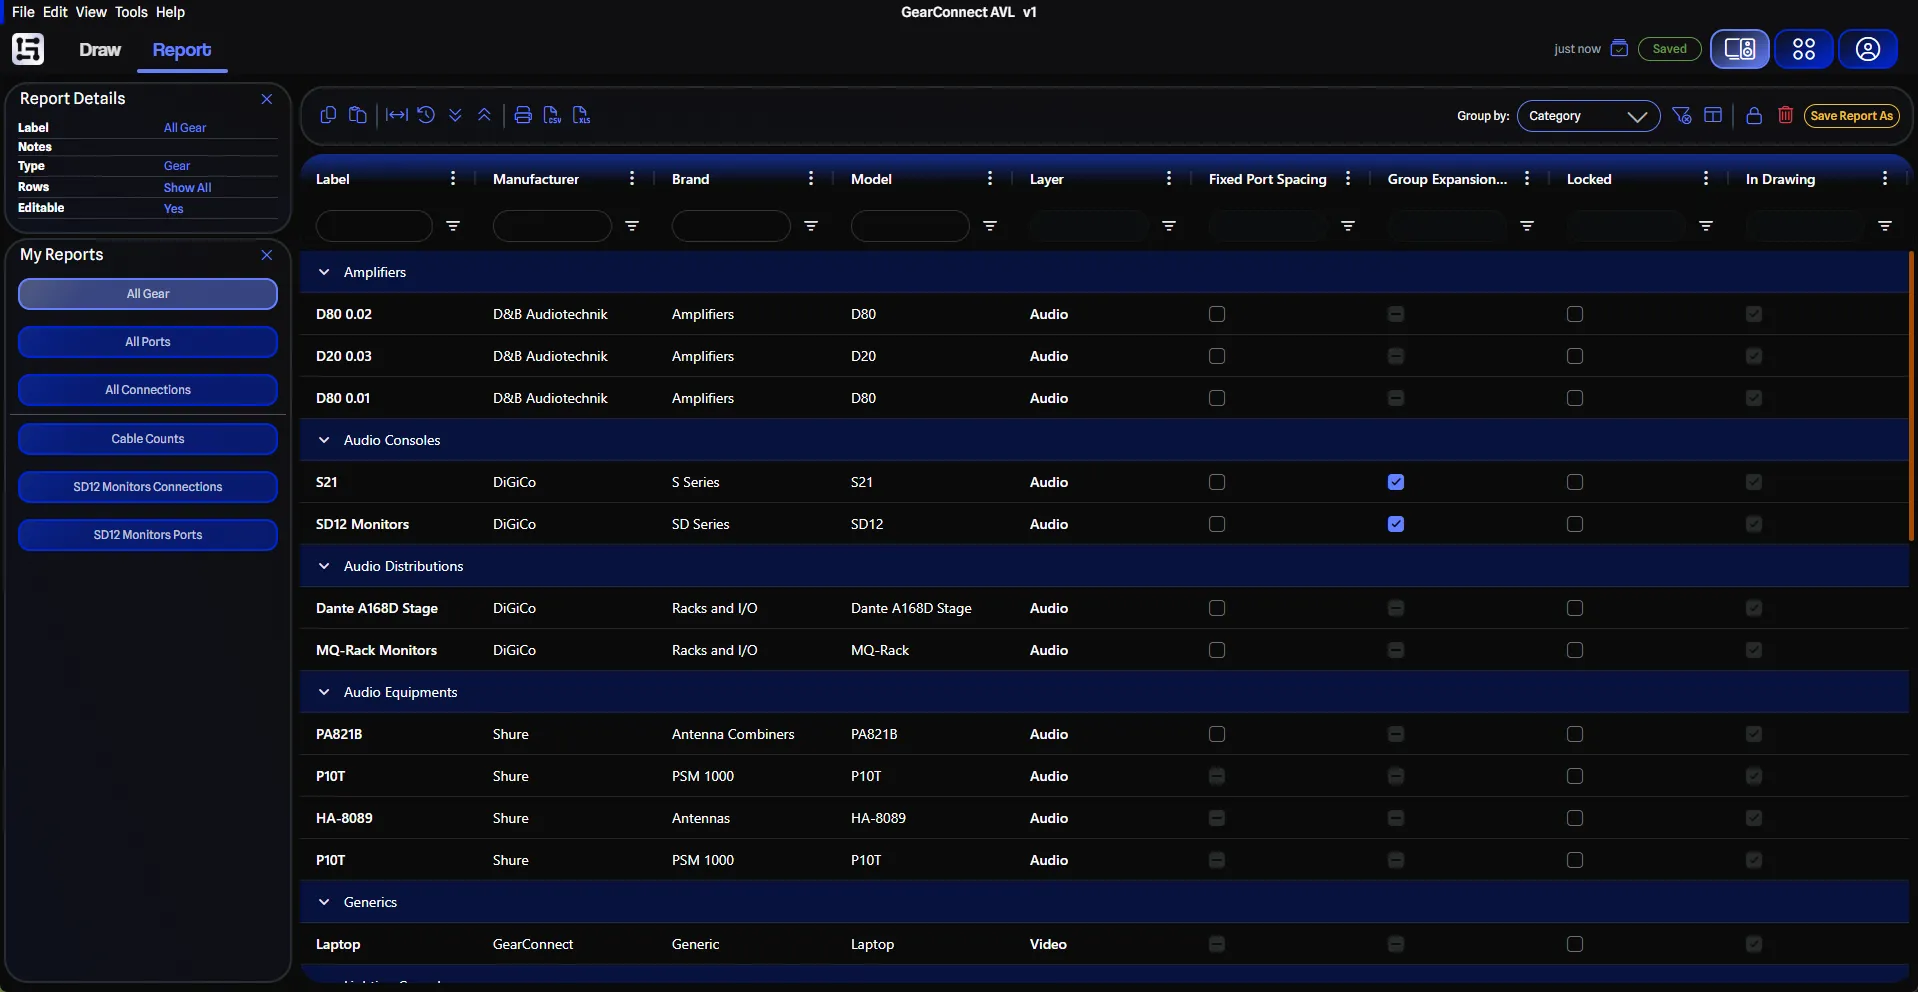Open Manufacturer column options menu
This screenshot has height=992, width=1918.
[632, 179]
